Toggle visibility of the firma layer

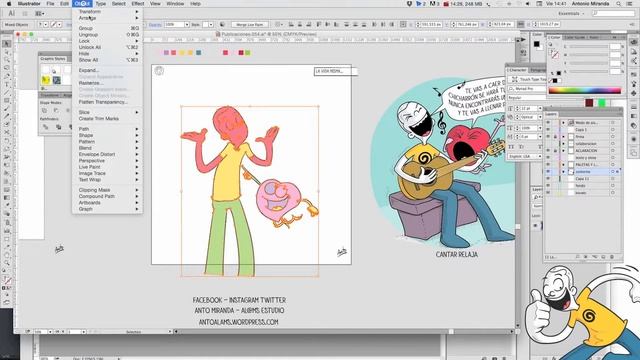point(548,137)
